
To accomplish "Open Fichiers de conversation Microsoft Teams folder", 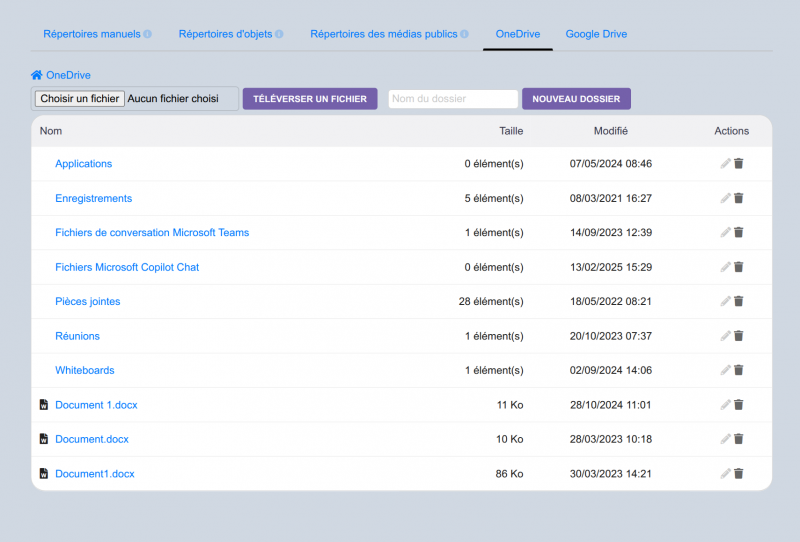I will (x=152, y=232).
